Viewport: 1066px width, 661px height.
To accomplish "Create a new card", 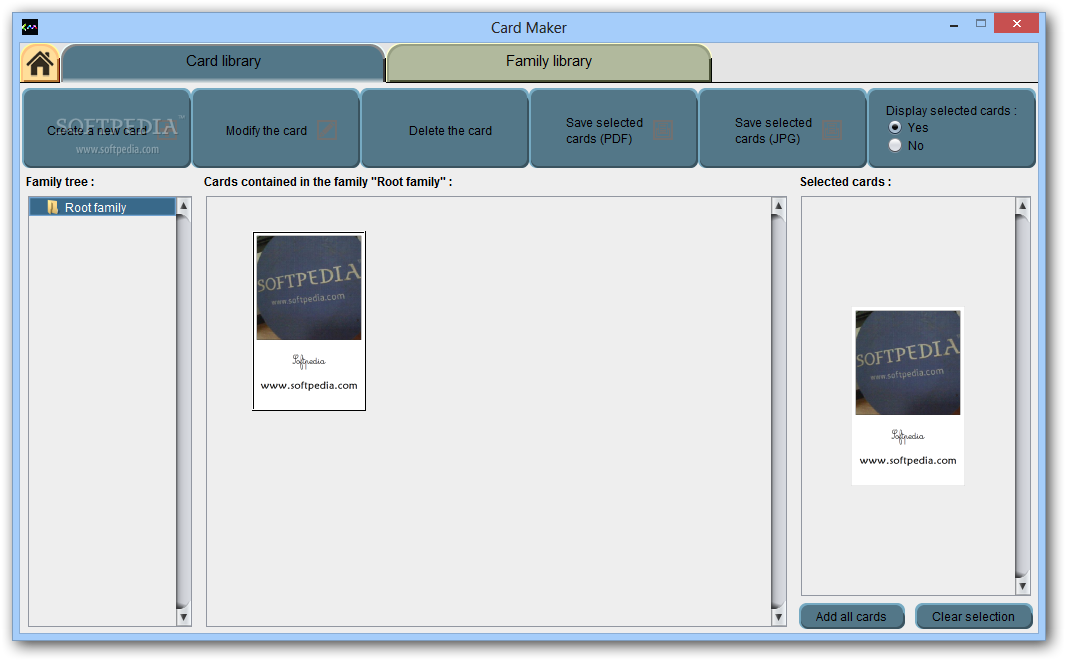I will coord(107,129).
